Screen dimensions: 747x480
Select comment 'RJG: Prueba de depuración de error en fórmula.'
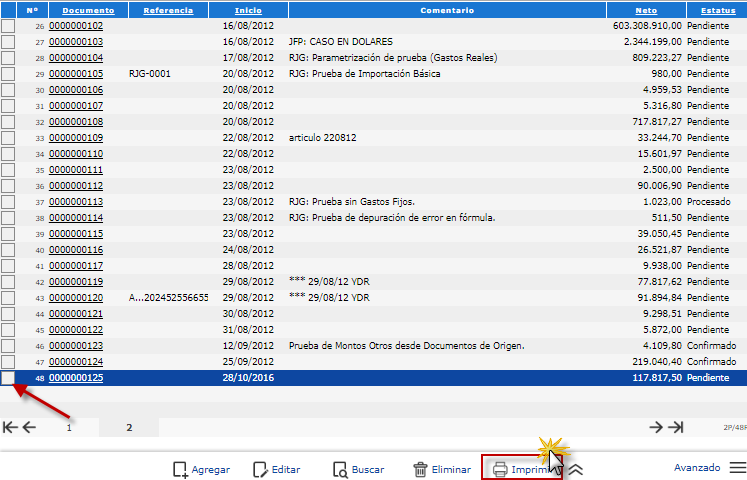point(392,218)
